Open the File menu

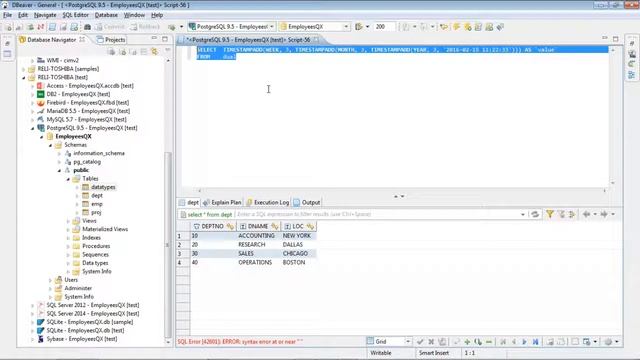(7, 15)
